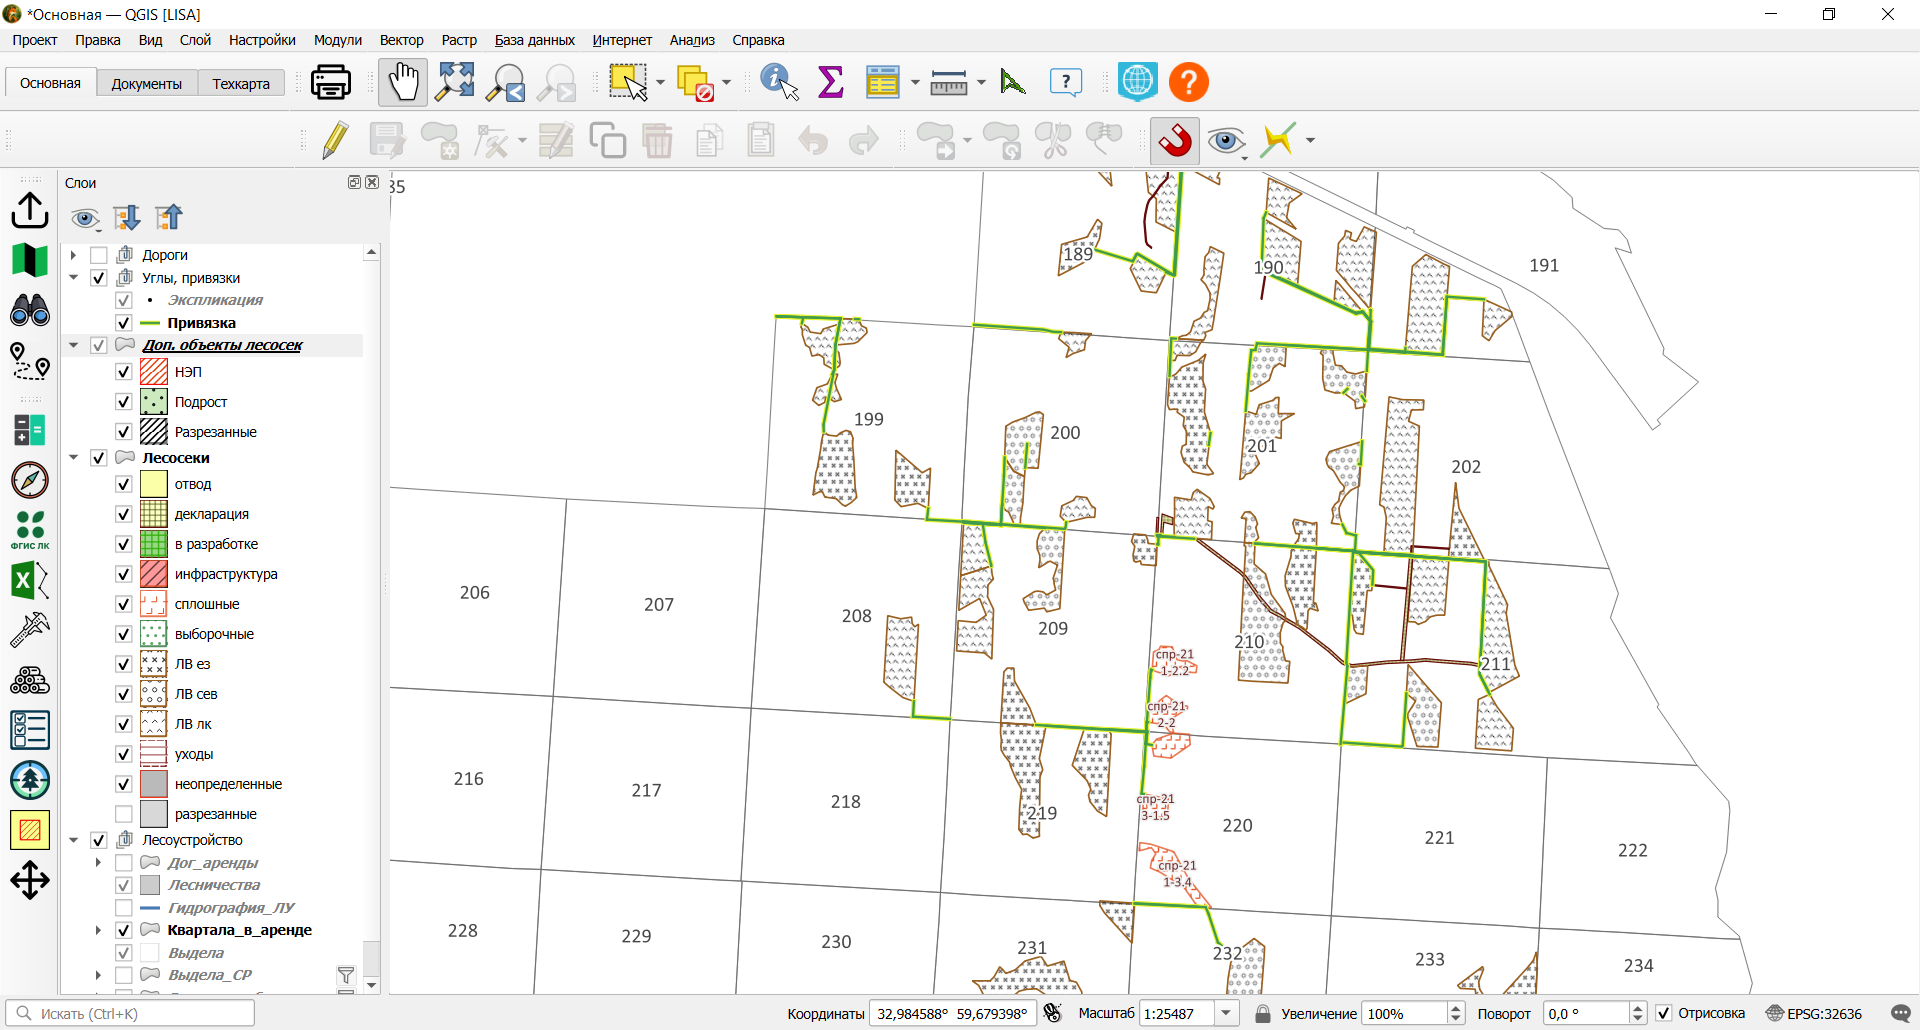Open the Вектор menu
This screenshot has height=1030, width=1920.
click(401, 40)
